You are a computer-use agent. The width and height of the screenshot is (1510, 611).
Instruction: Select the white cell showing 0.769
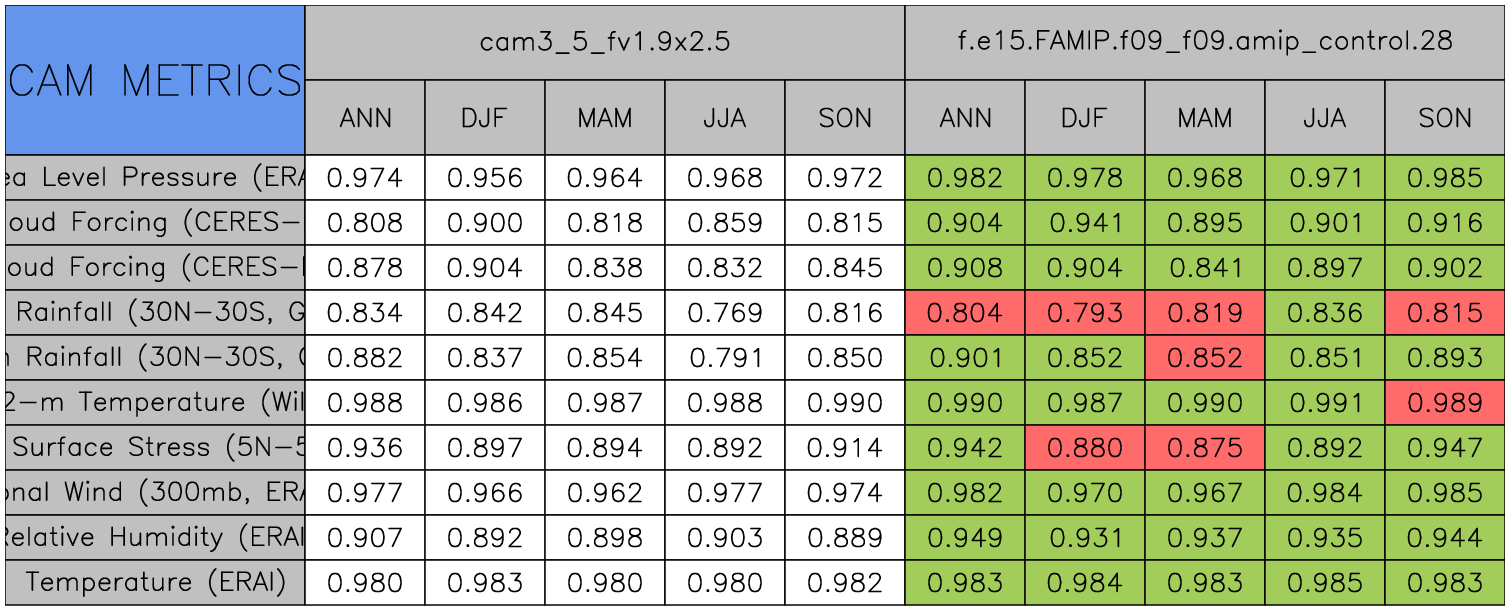coord(725,313)
